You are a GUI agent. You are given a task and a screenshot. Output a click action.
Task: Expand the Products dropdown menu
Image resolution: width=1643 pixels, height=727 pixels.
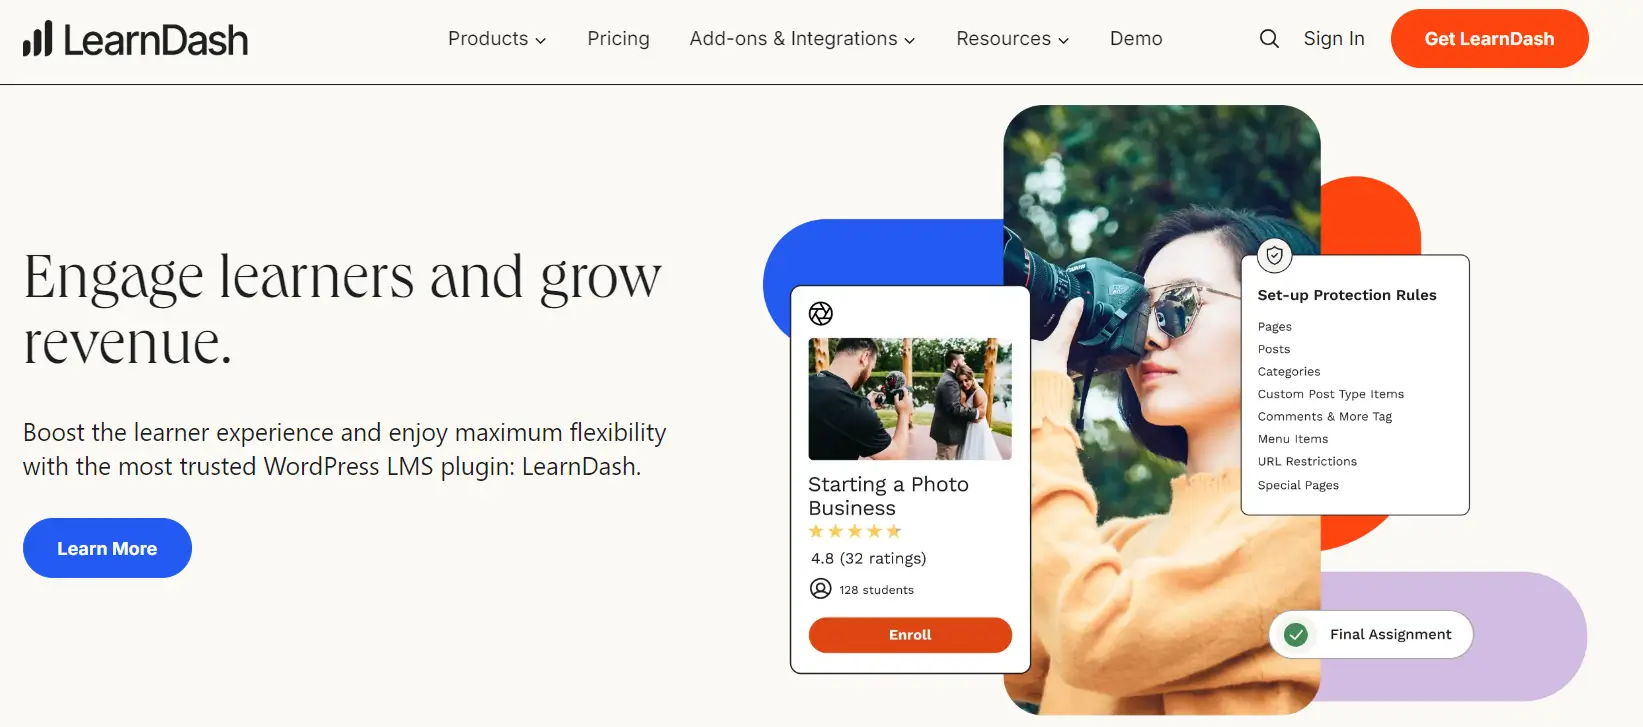pyautogui.click(x=497, y=39)
